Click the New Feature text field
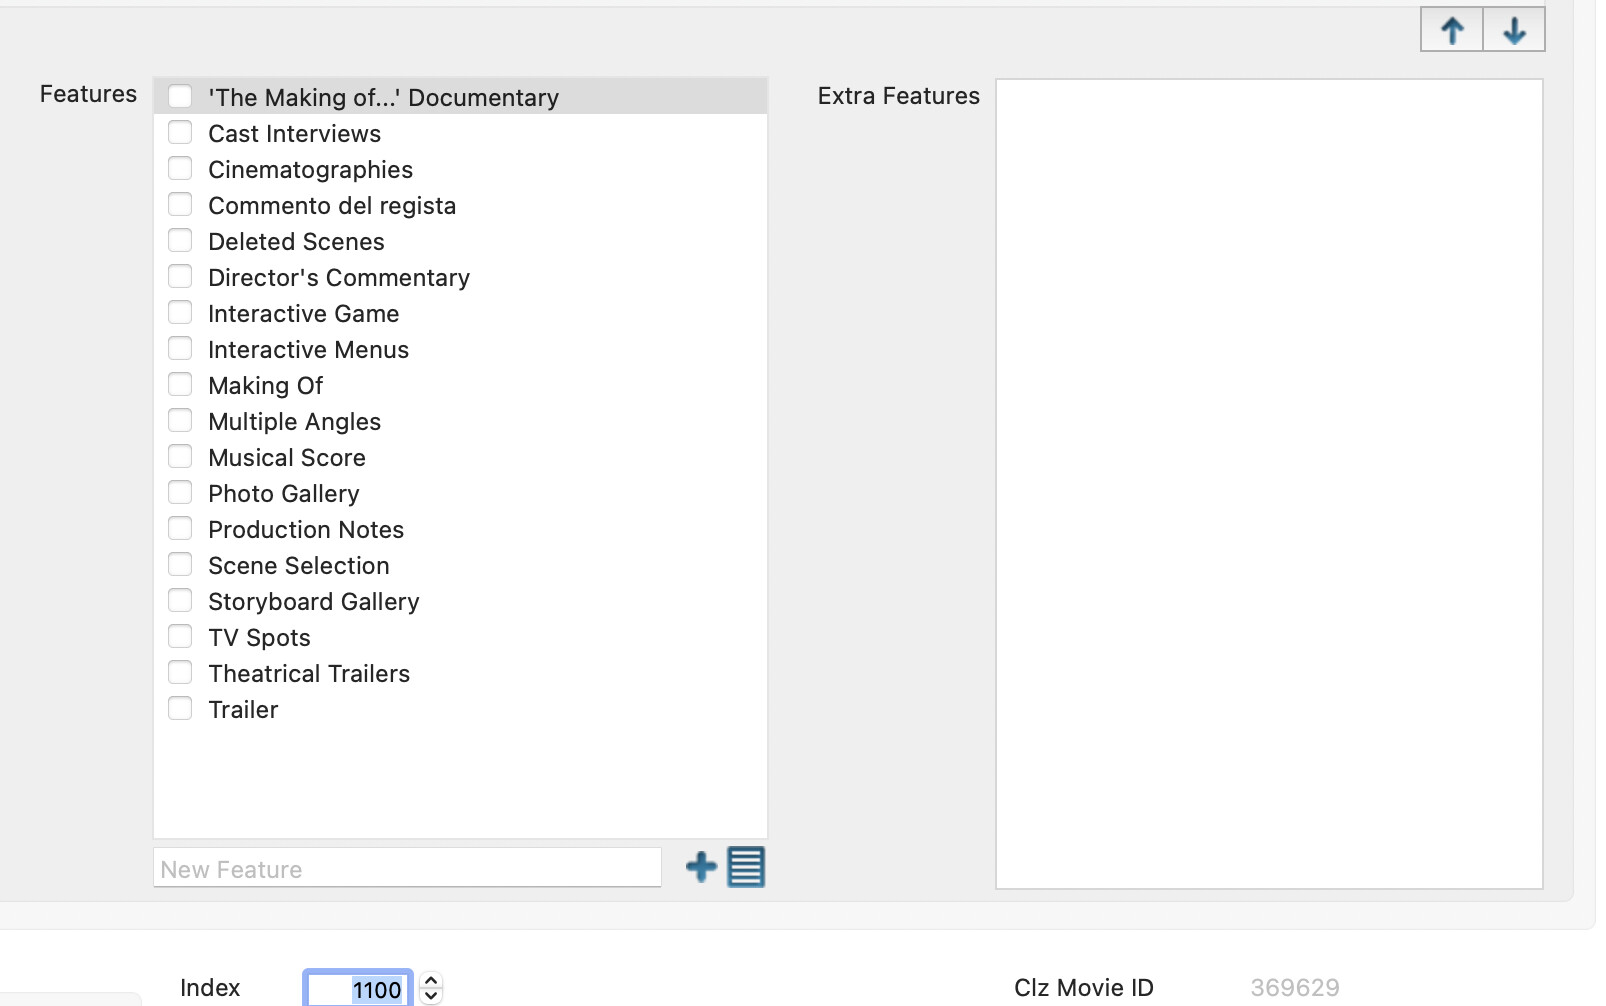The height and width of the screenshot is (1006, 1606). coord(406,868)
